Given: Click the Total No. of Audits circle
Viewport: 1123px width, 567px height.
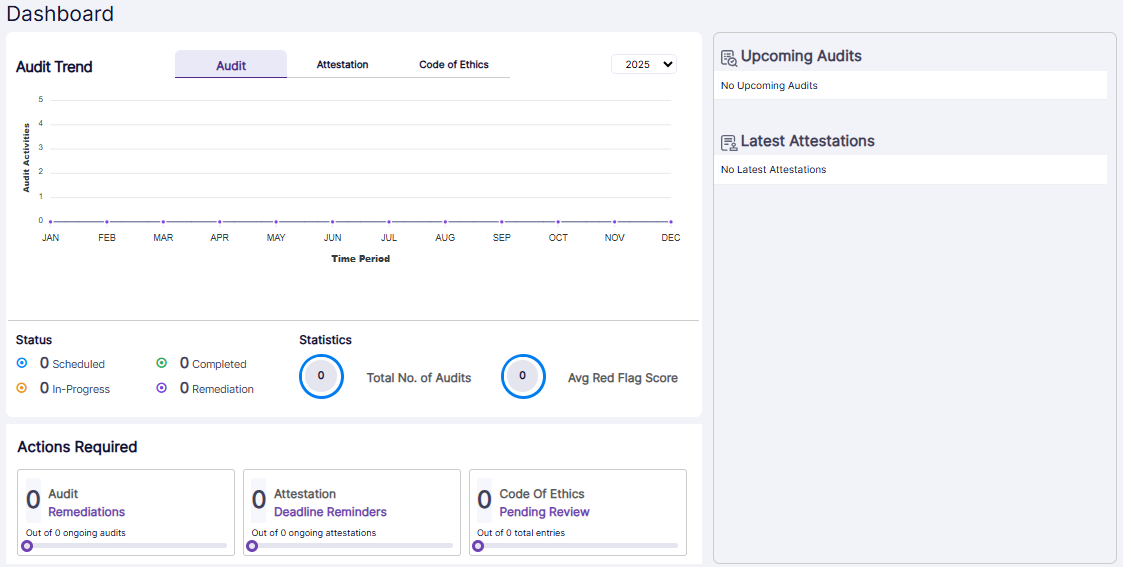Looking at the screenshot, I should pyautogui.click(x=322, y=376).
